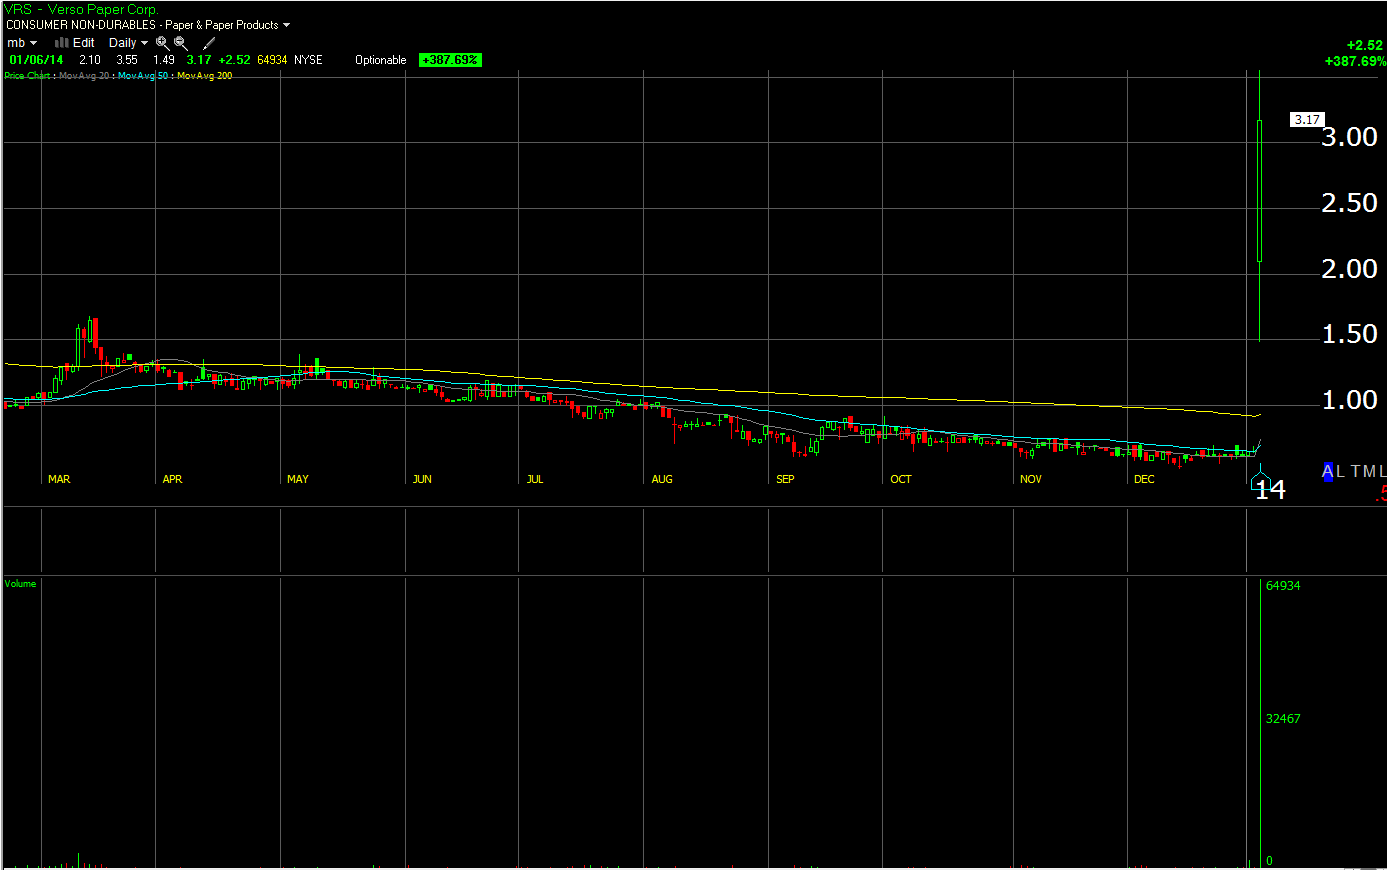This screenshot has width=1387, height=870.
Task: Click the 2.50 price axis label
Action: 1349,203
